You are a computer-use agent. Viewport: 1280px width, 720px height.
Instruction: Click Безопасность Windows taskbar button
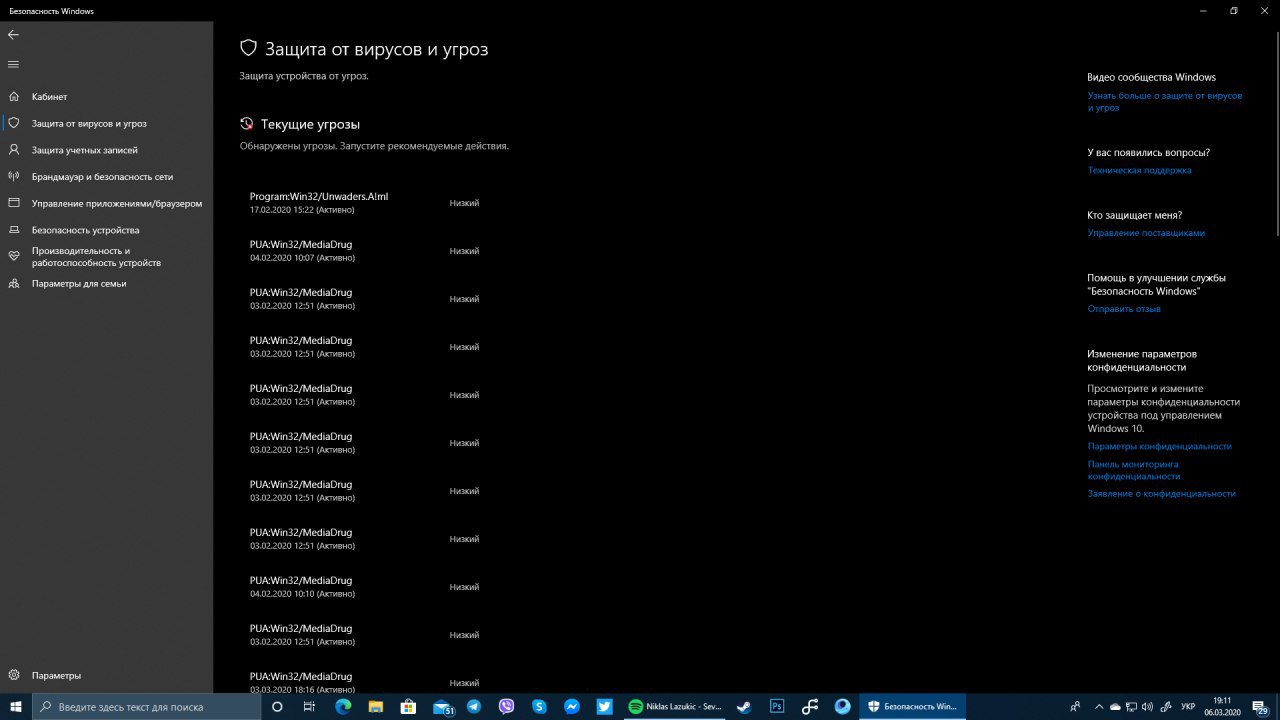click(x=912, y=706)
